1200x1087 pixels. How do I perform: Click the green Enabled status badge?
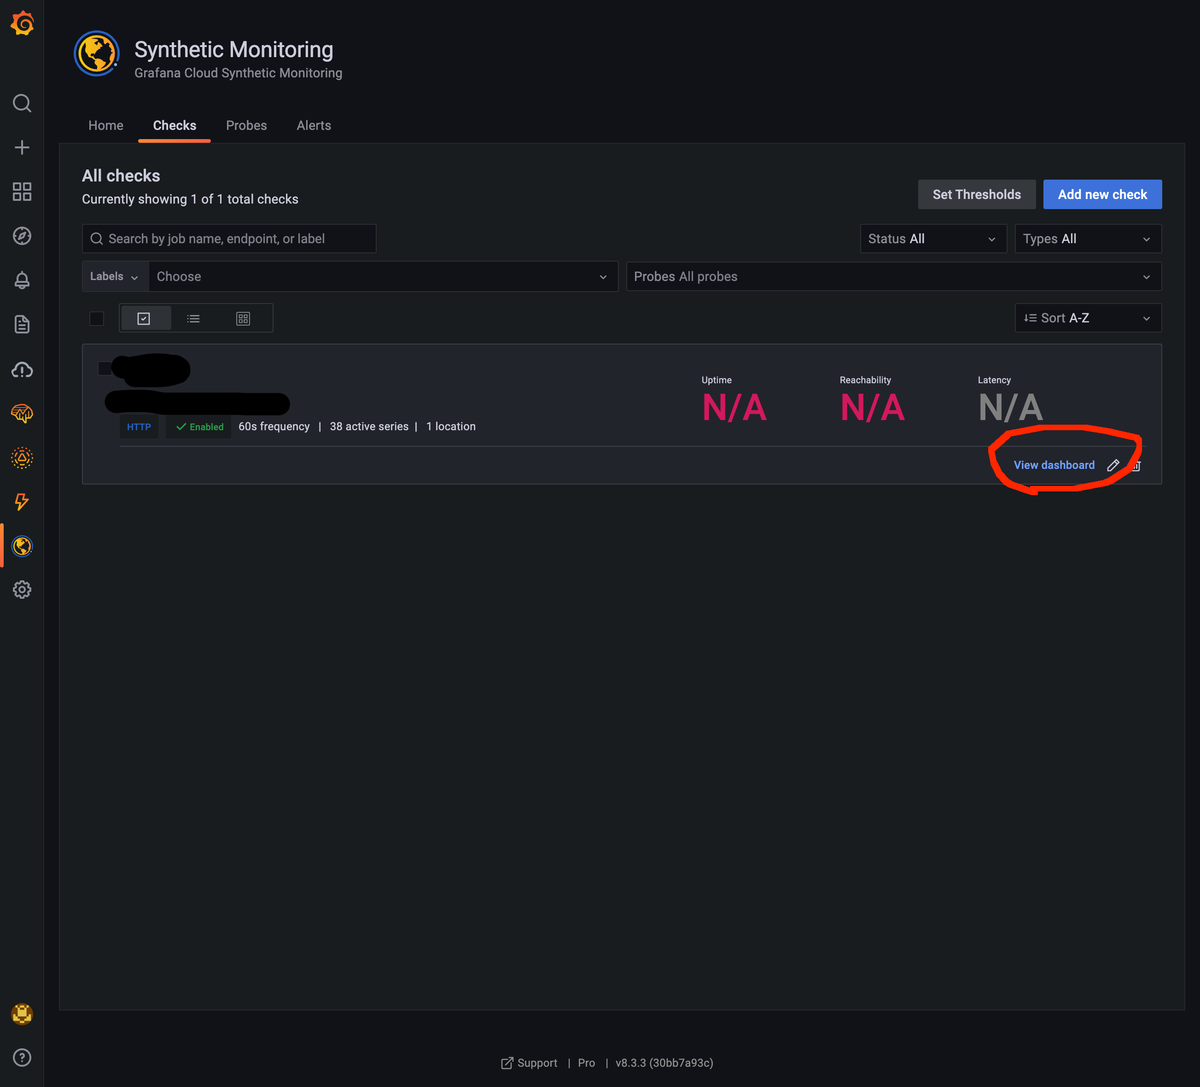[x=199, y=427]
